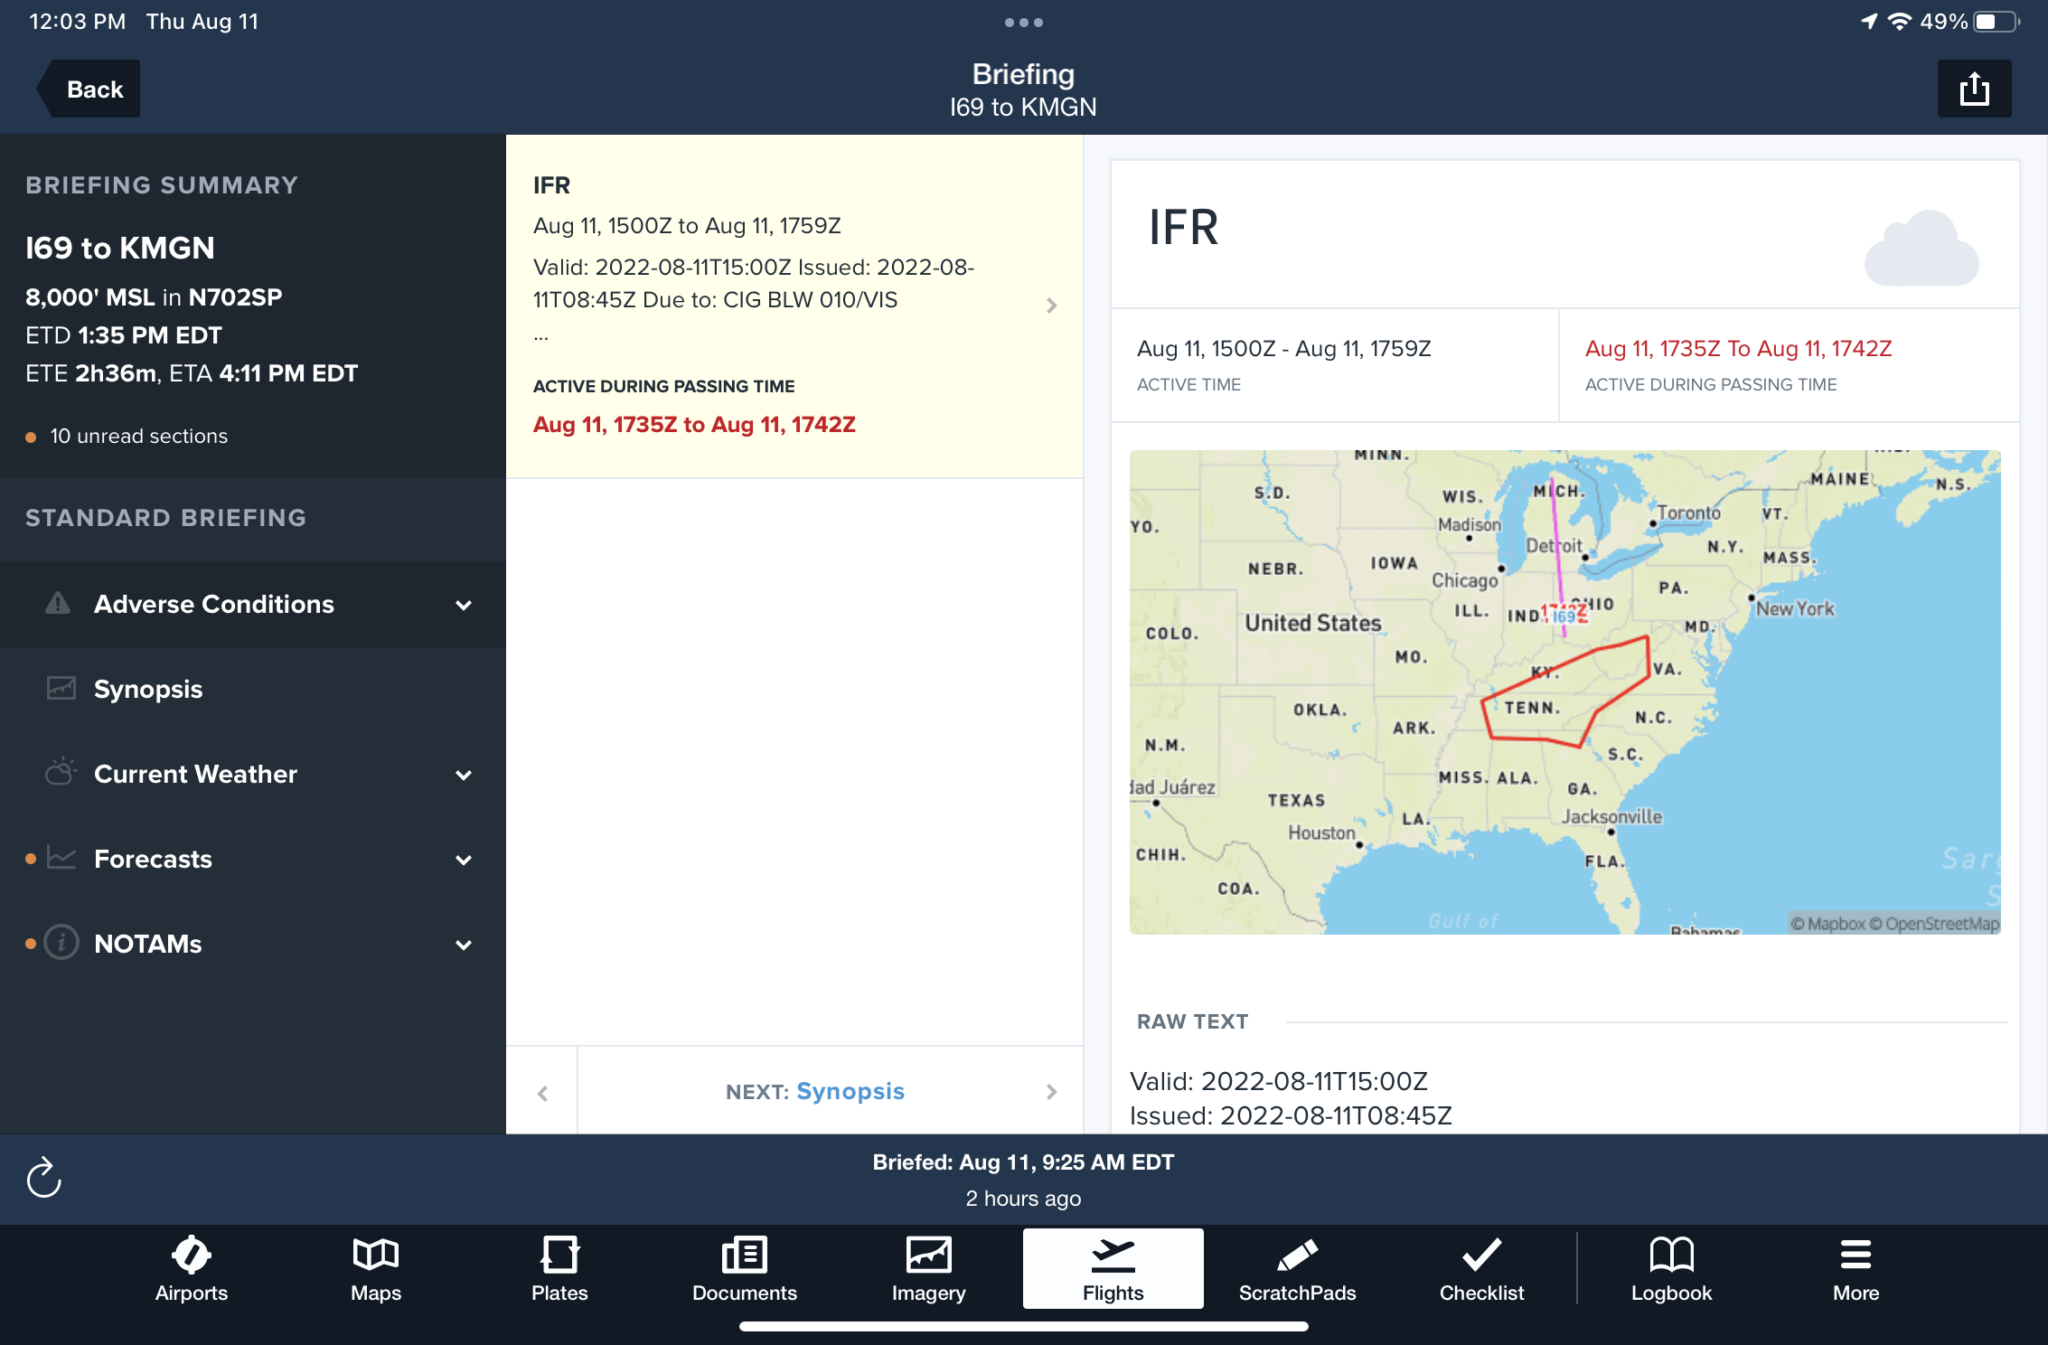
Task: Tap the share/export icon top right
Action: click(1974, 88)
